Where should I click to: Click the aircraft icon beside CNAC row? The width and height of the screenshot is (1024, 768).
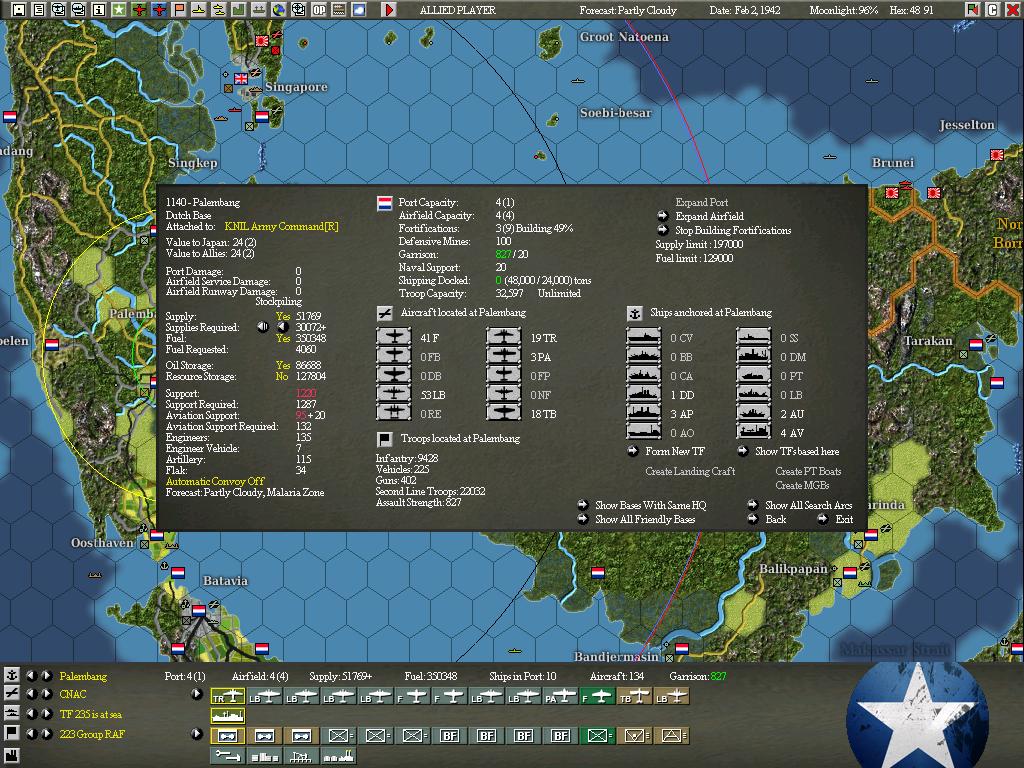11,694
